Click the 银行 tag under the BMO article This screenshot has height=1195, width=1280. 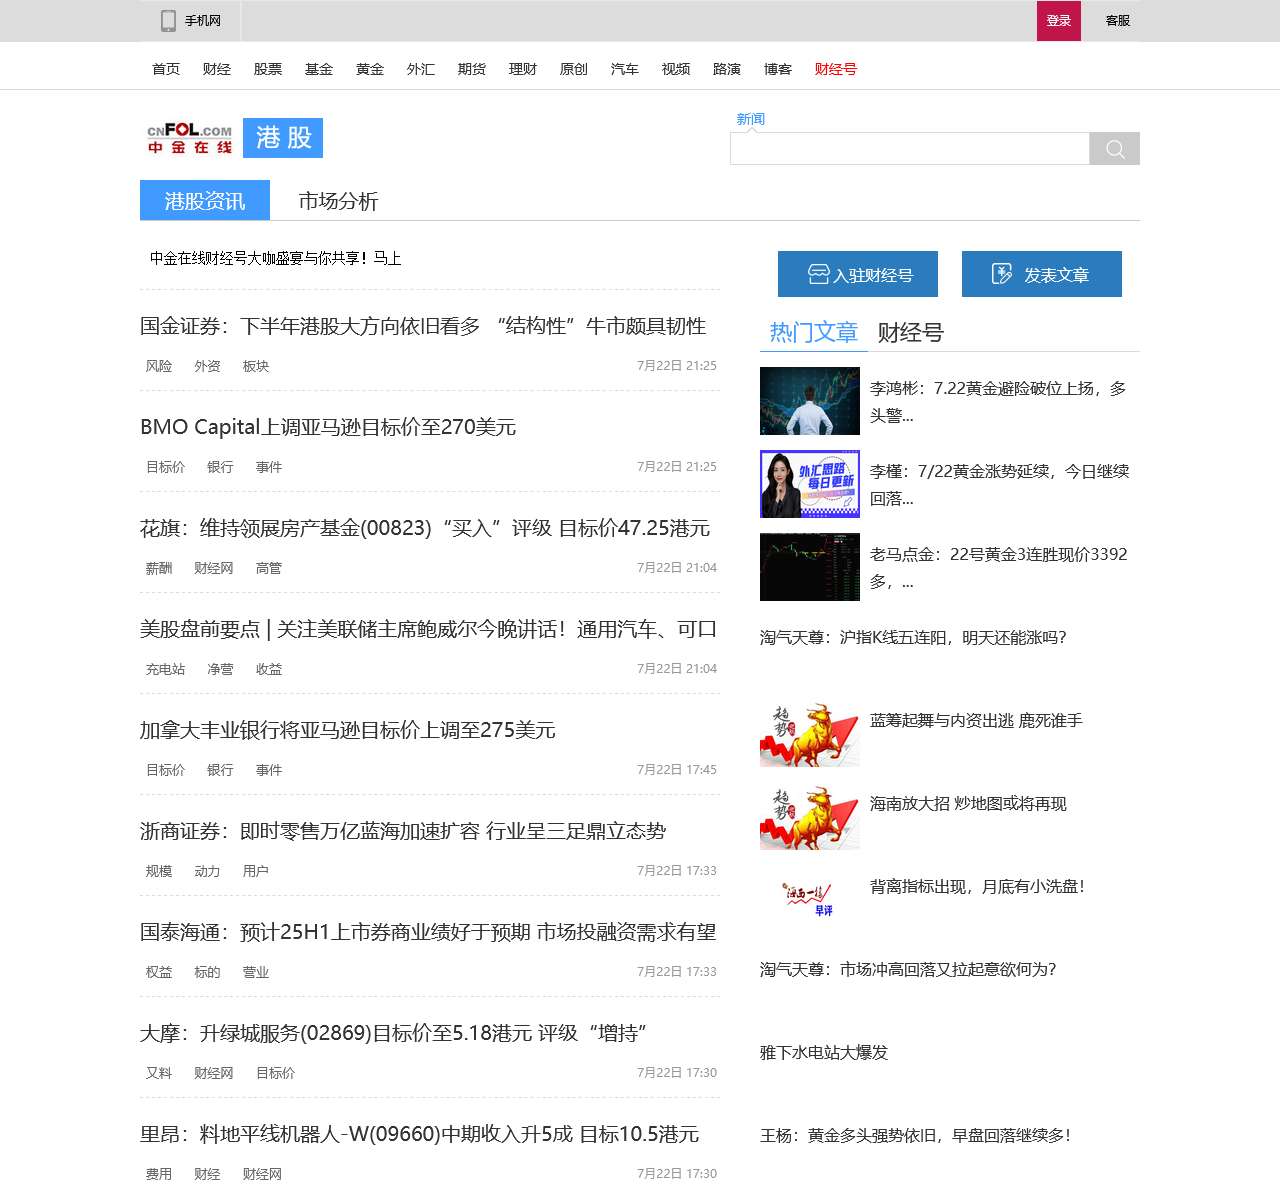220,467
